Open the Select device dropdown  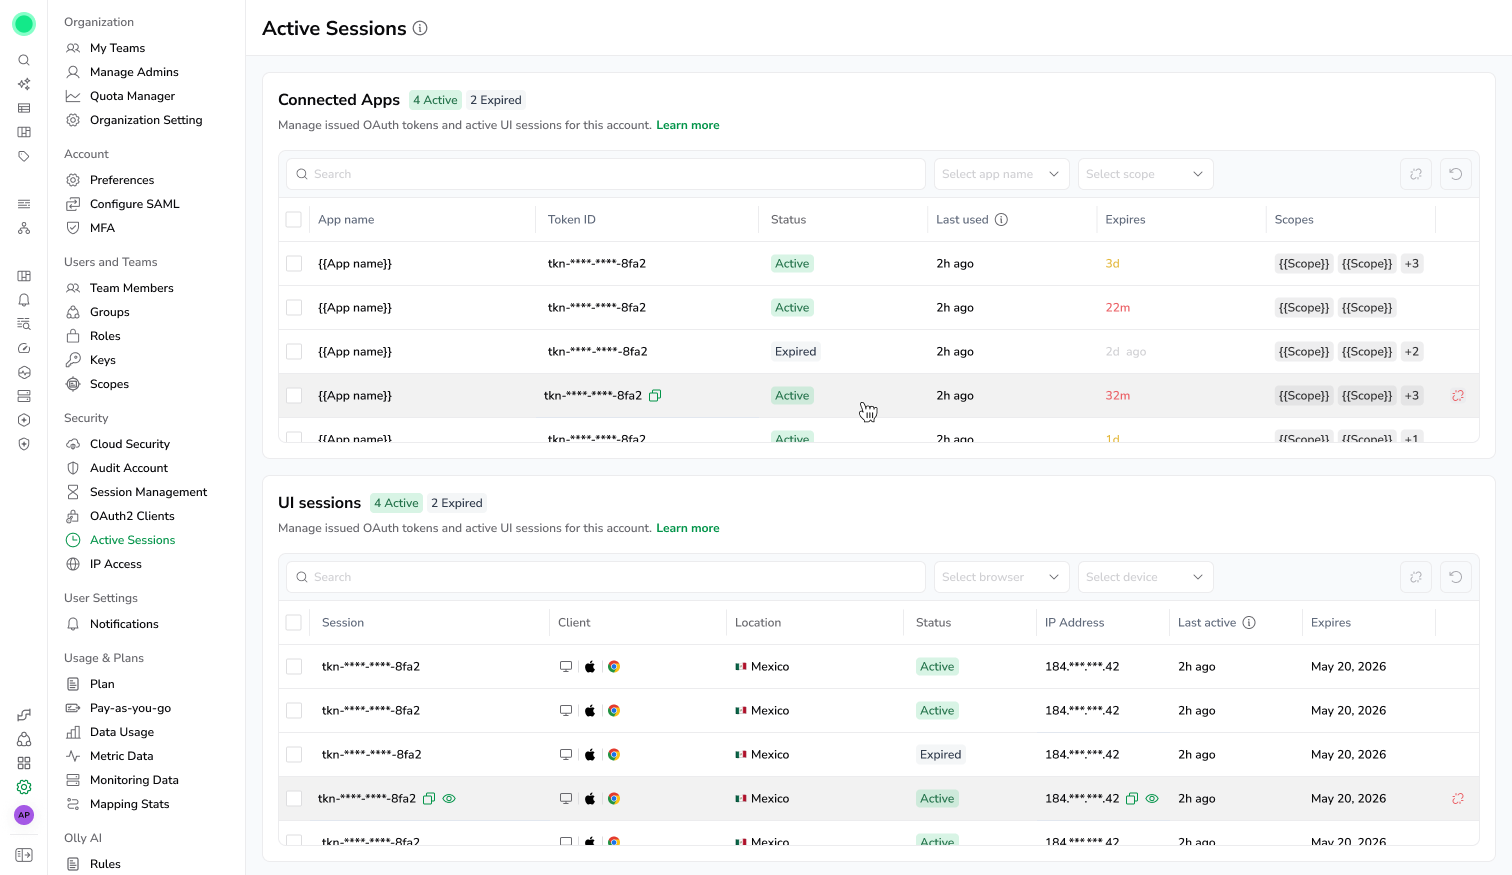click(1145, 577)
